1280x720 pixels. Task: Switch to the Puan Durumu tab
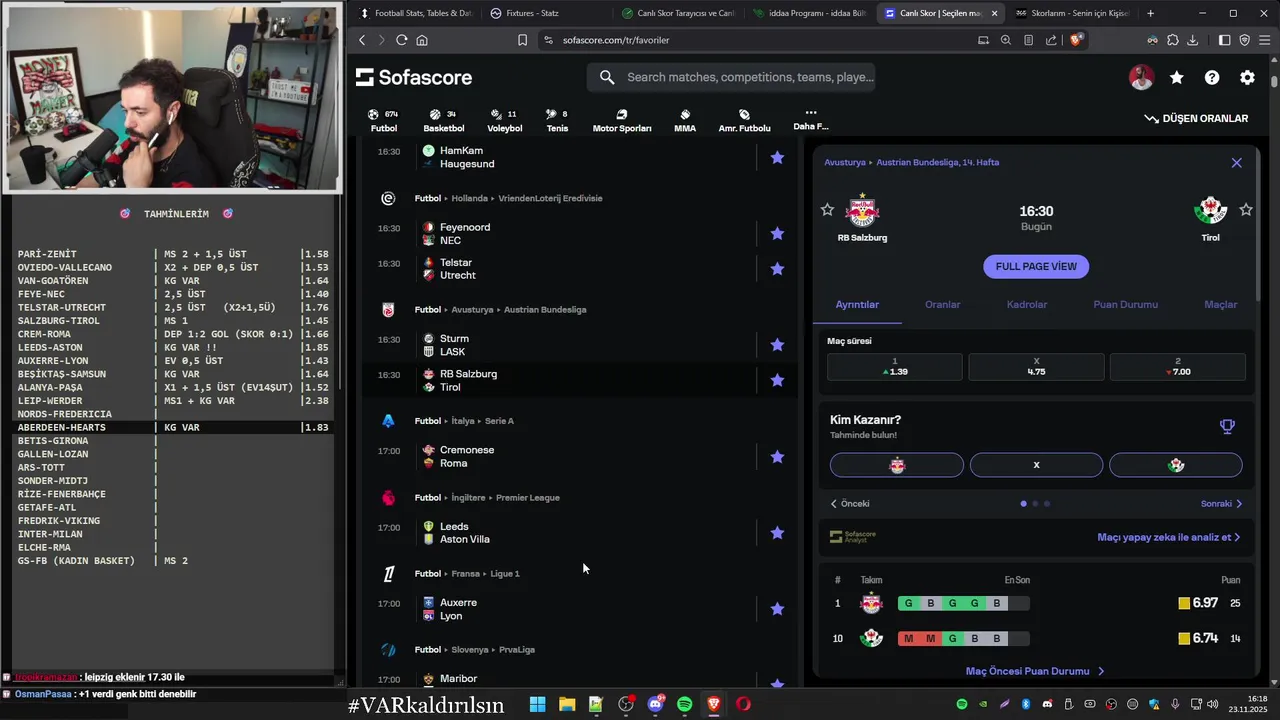point(1126,304)
